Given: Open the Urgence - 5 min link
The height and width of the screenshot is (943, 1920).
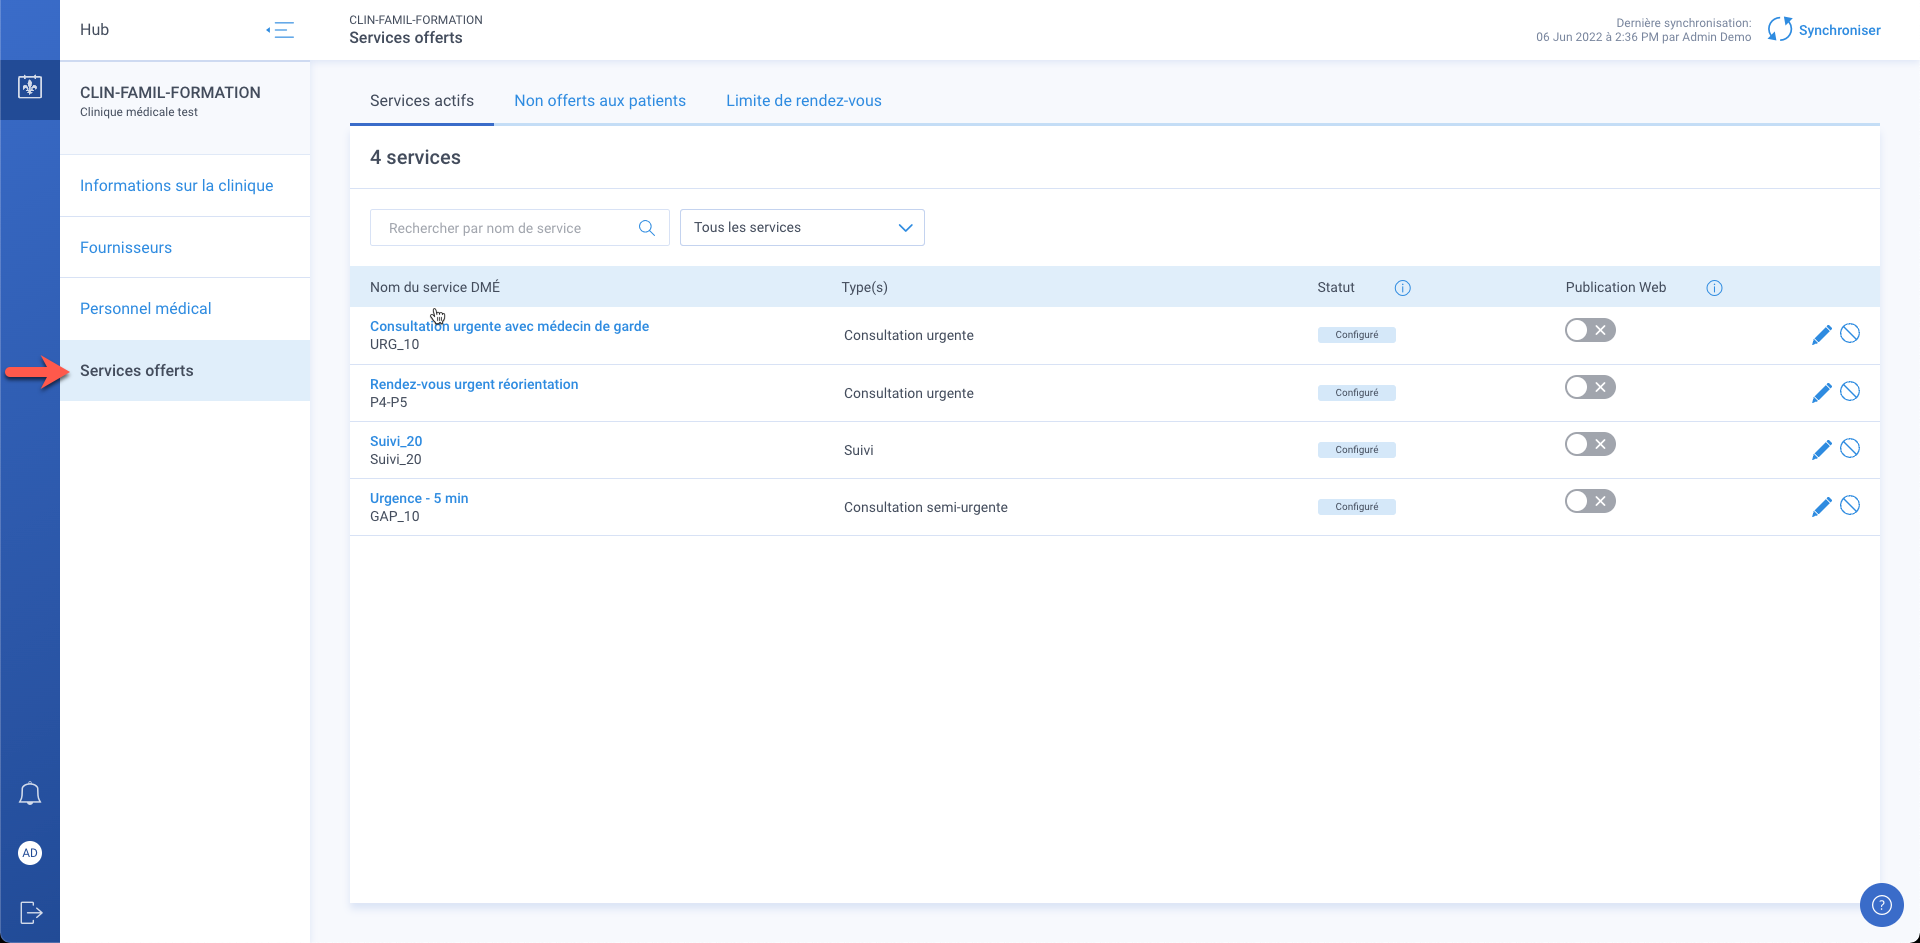Looking at the screenshot, I should point(419,498).
